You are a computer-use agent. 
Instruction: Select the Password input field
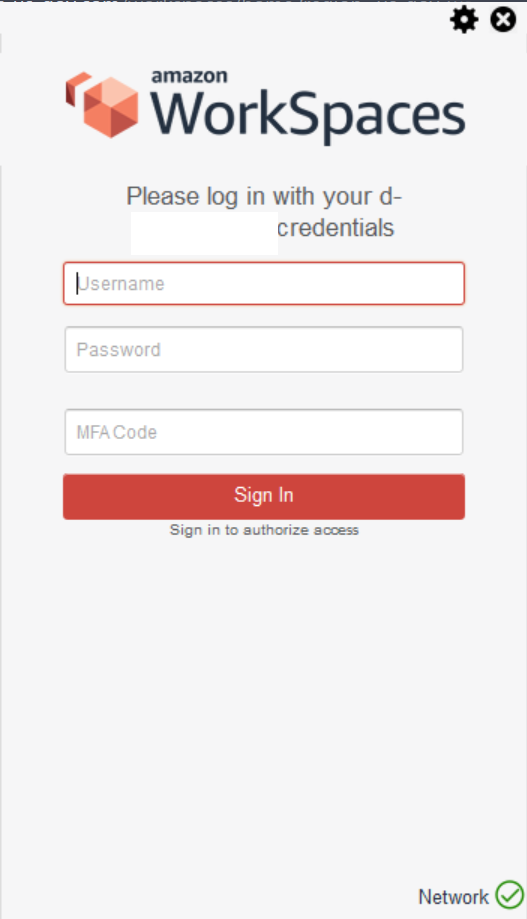pyautogui.click(x=264, y=349)
